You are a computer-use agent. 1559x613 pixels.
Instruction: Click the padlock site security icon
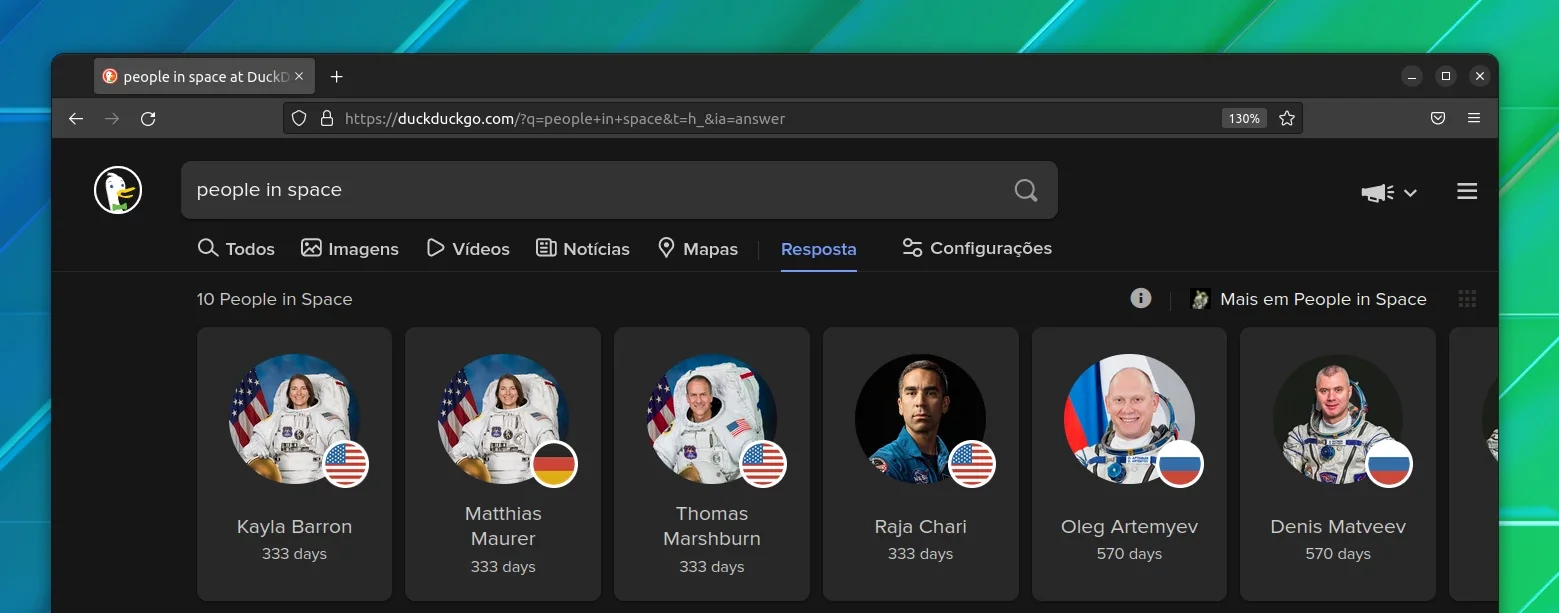pyautogui.click(x=326, y=118)
